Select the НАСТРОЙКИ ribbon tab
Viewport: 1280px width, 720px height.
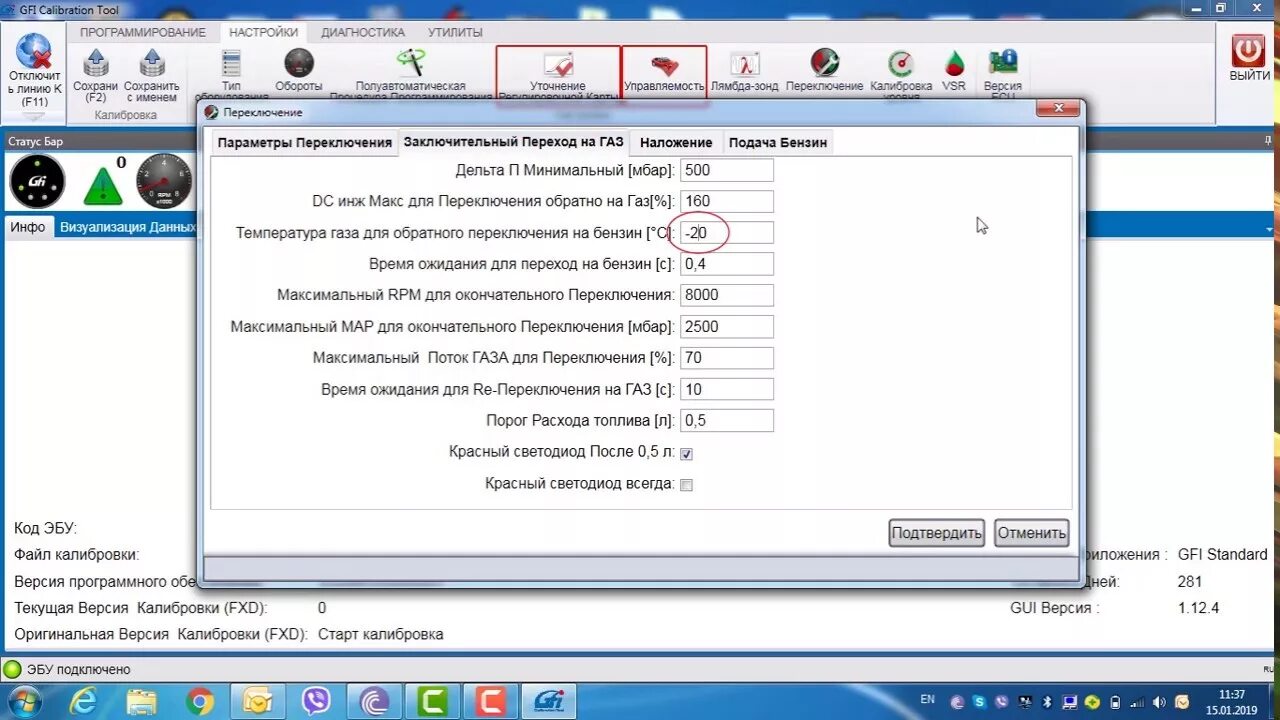(x=263, y=32)
